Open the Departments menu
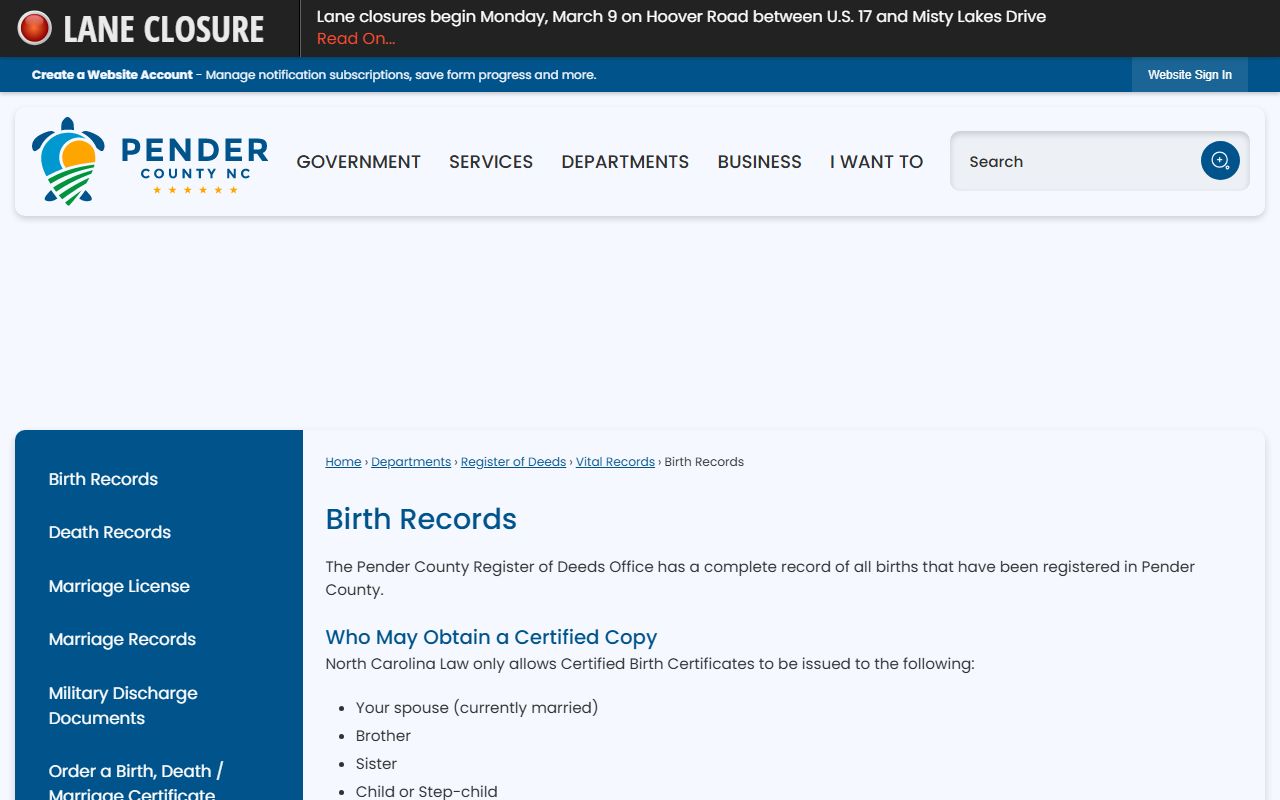Viewport: 1280px width, 800px height. coord(625,162)
